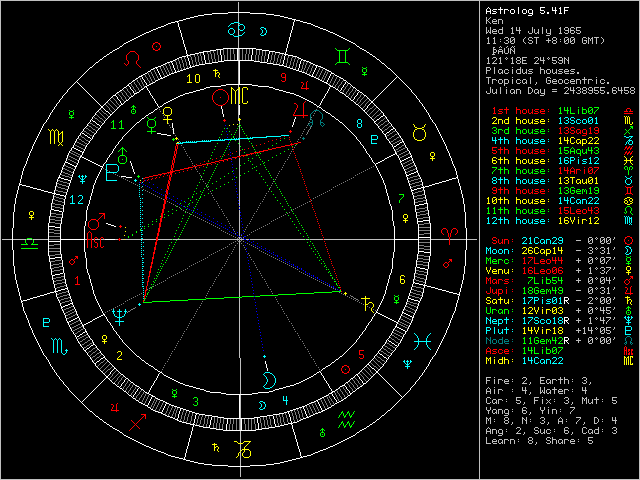Select the Julian Day text line

(555, 89)
